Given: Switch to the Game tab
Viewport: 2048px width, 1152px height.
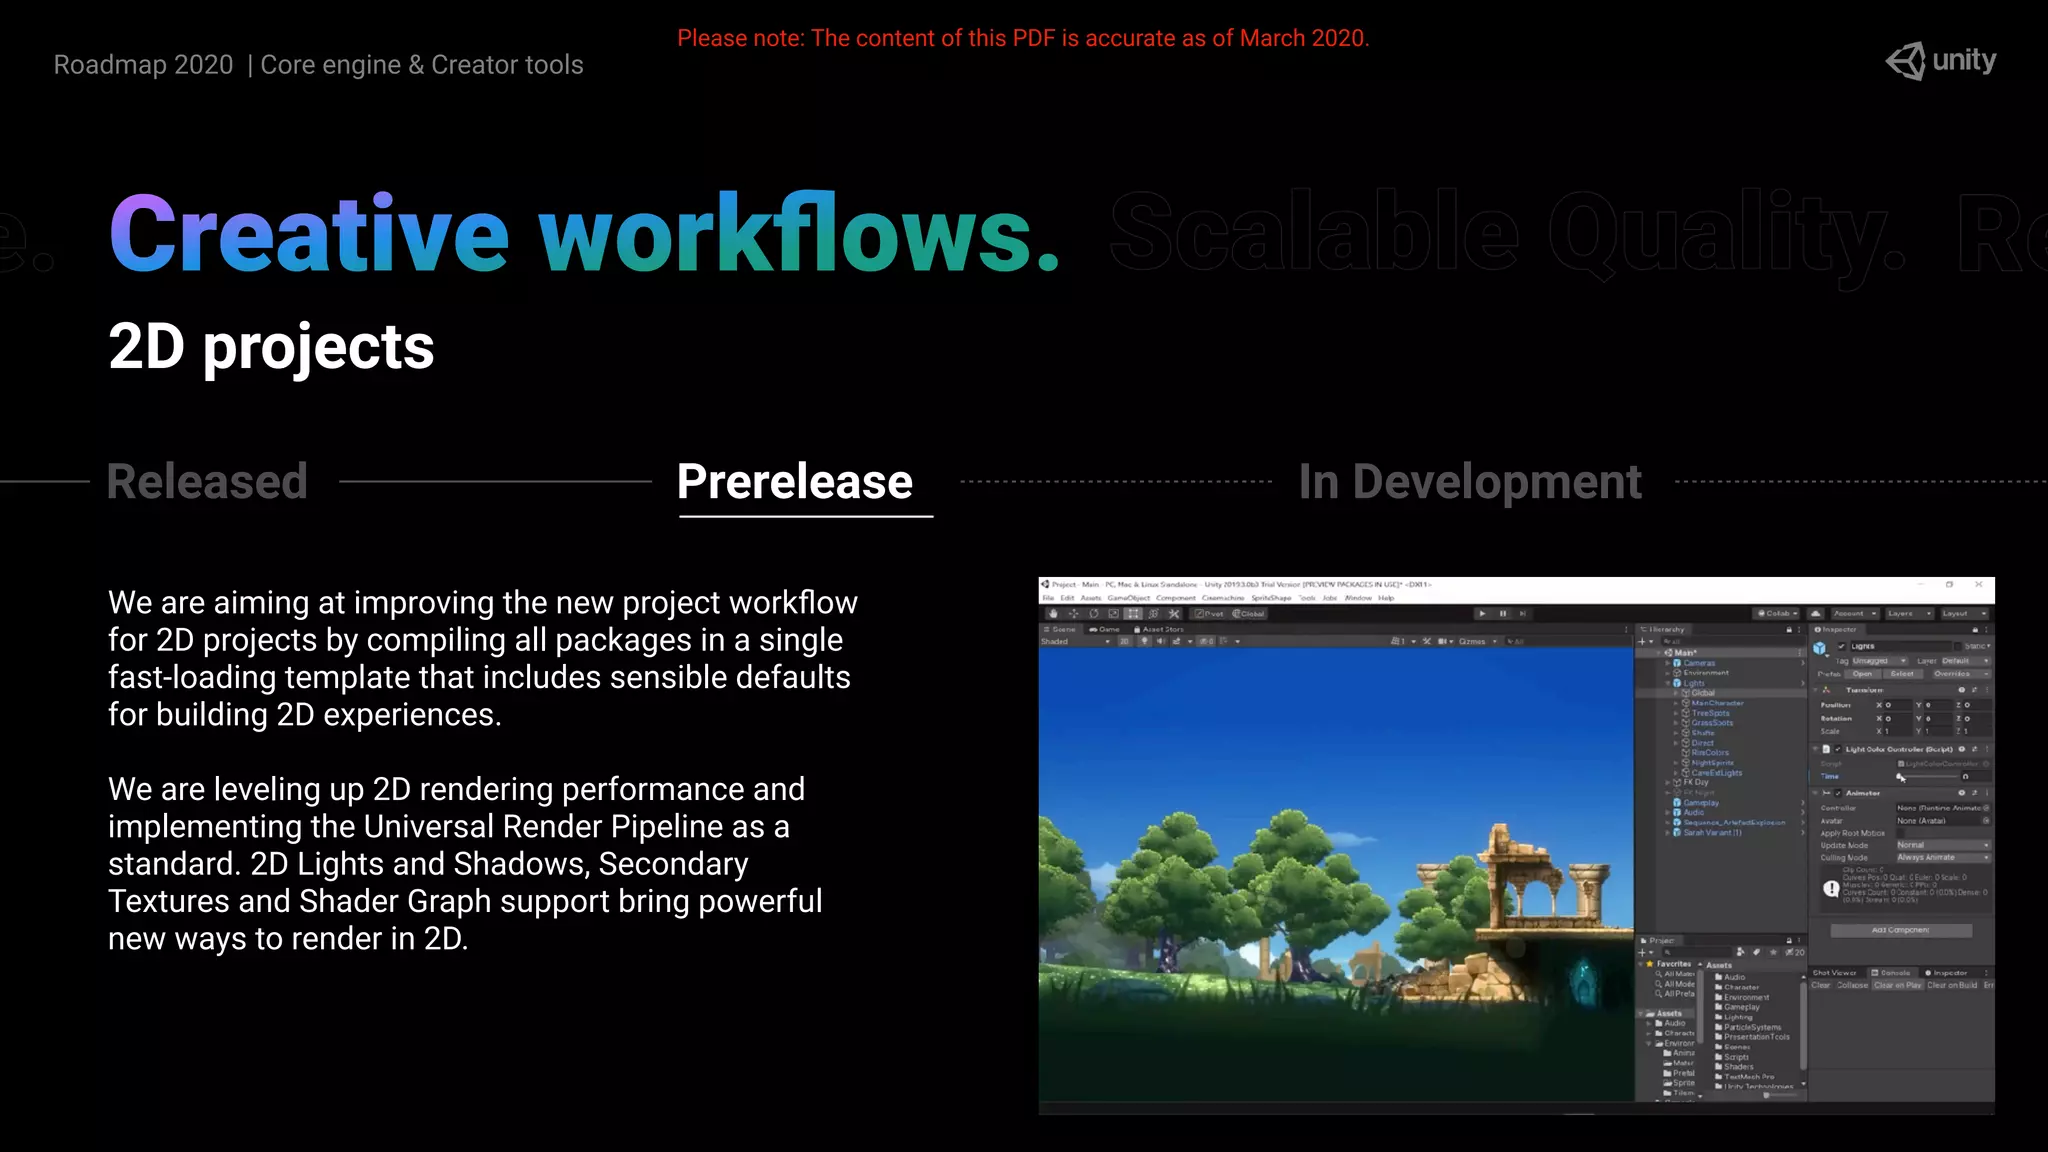Looking at the screenshot, I should 1105,630.
